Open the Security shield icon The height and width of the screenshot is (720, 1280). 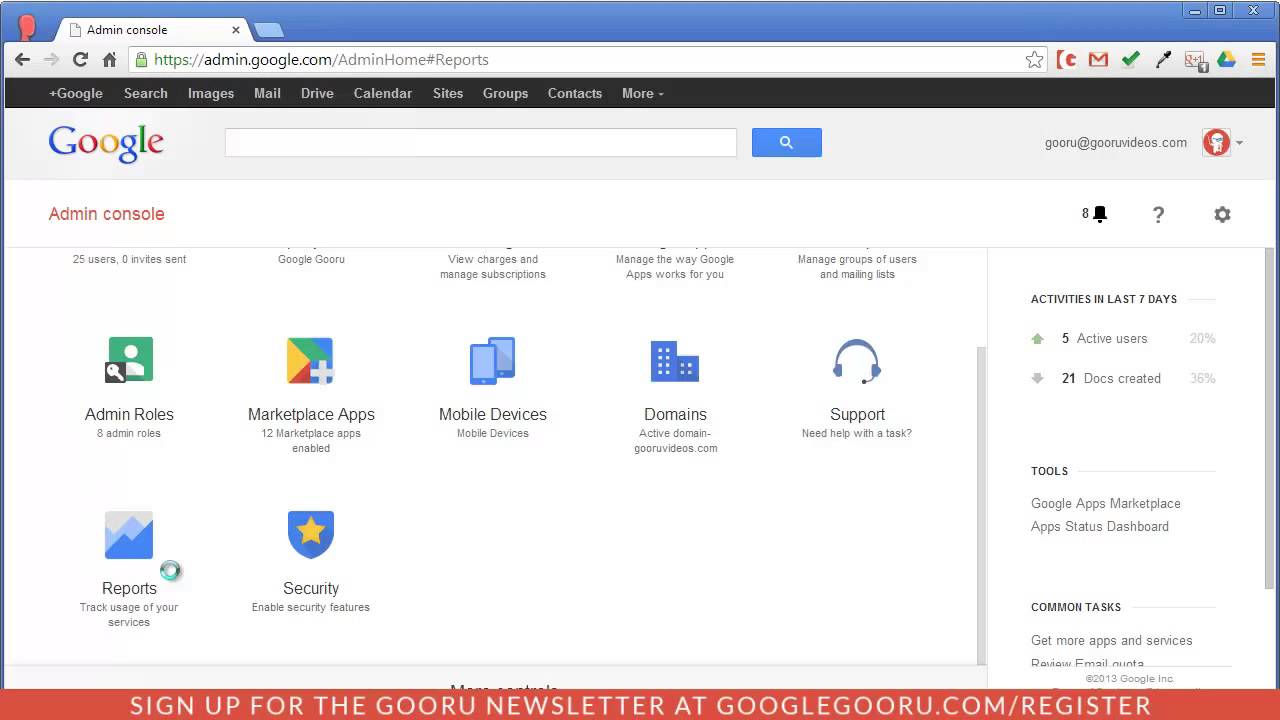point(311,535)
